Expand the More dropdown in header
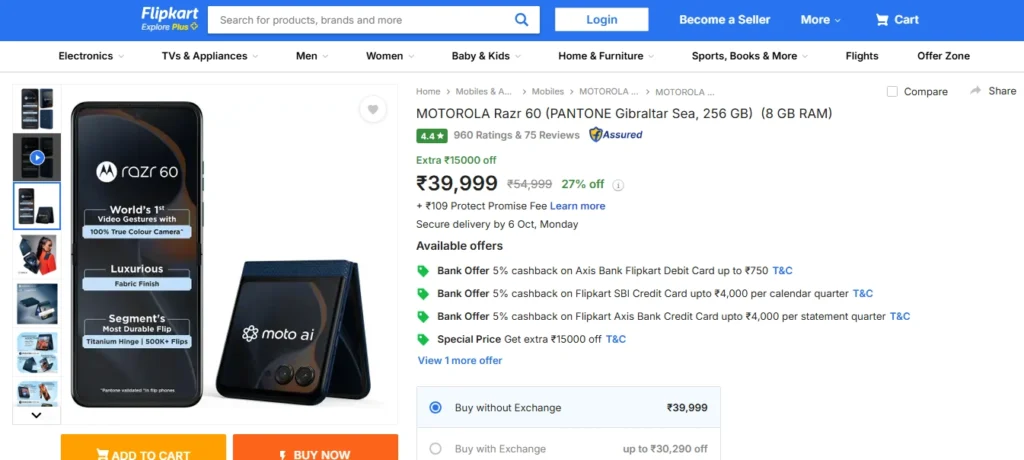The image size is (1024, 460). (x=821, y=20)
